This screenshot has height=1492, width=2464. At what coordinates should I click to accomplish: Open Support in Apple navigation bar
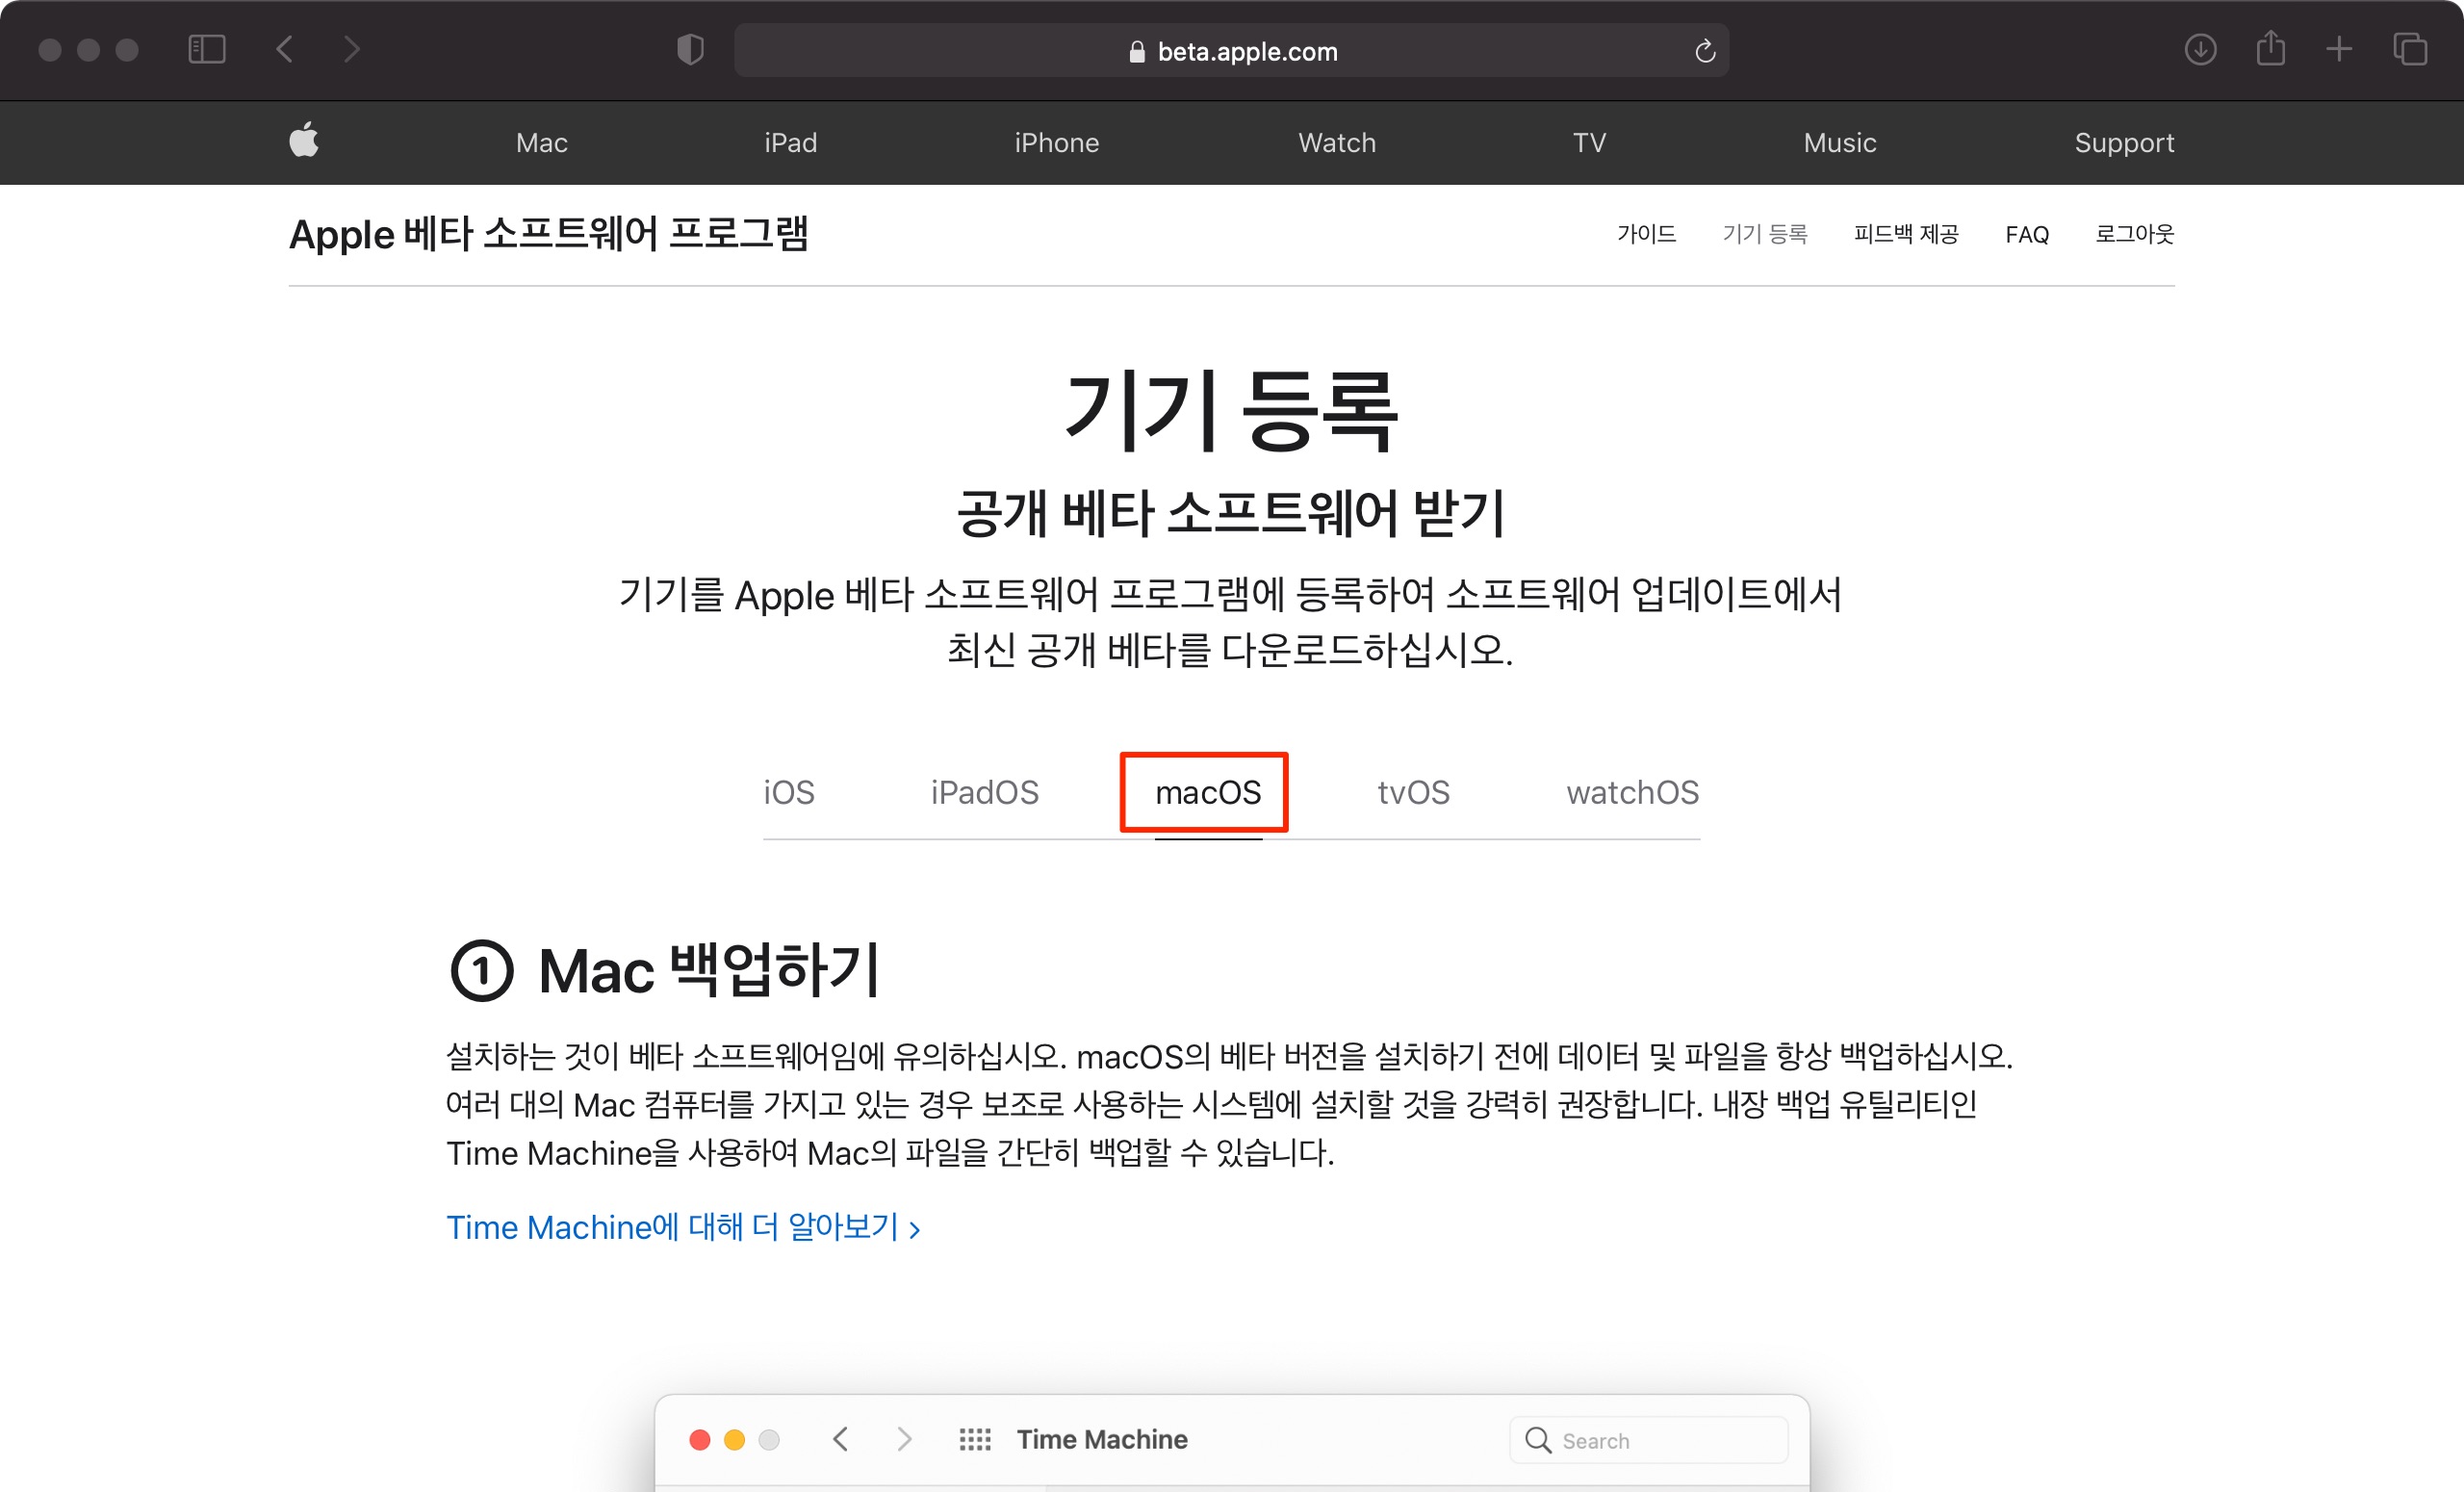pos(2123,143)
